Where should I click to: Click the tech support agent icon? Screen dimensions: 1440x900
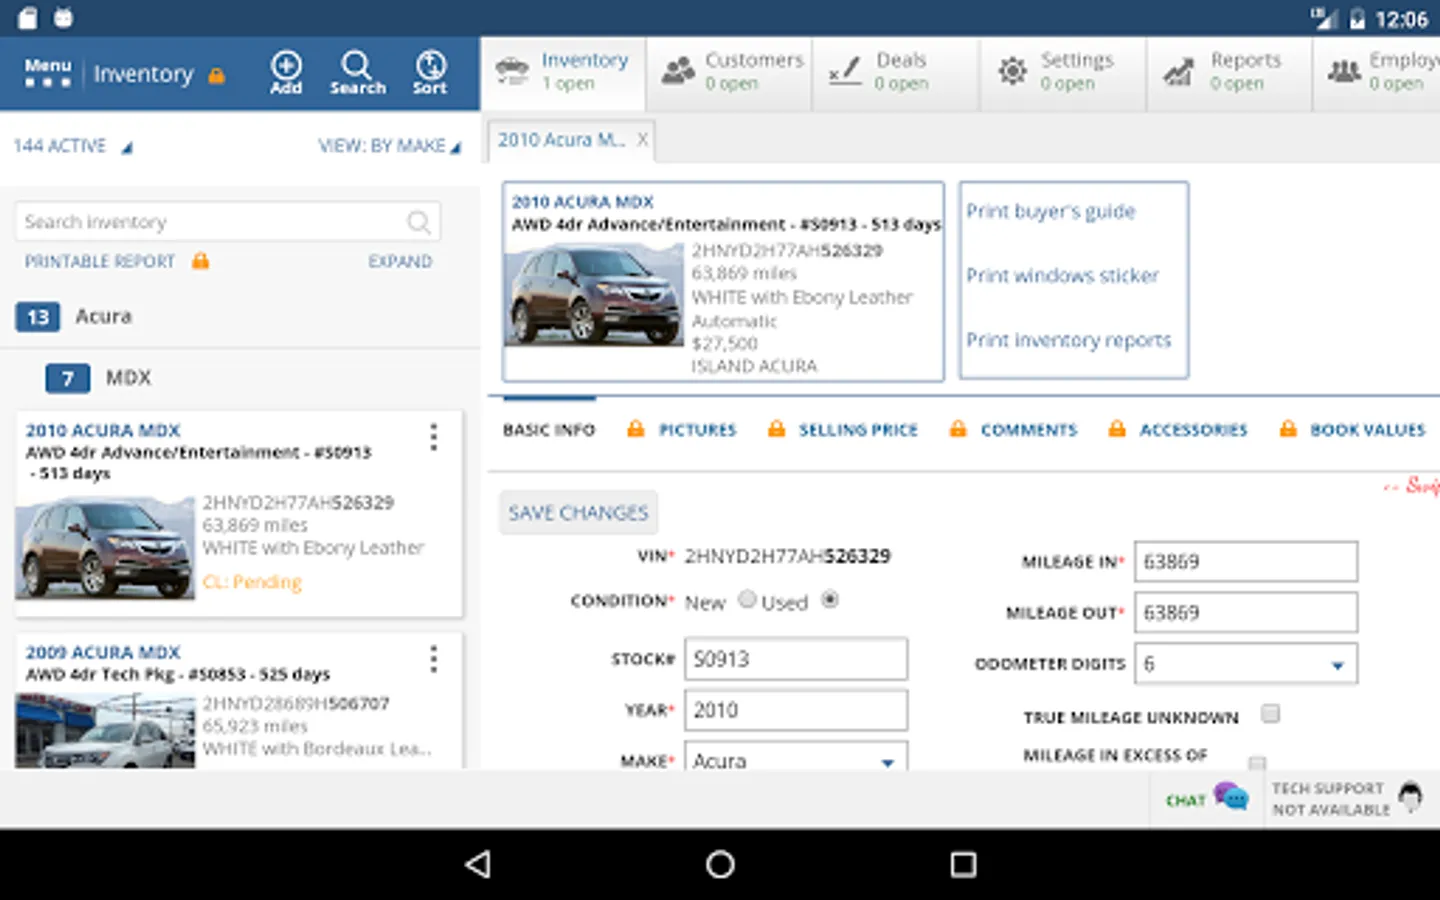pyautogui.click(x=1410, y=797)
